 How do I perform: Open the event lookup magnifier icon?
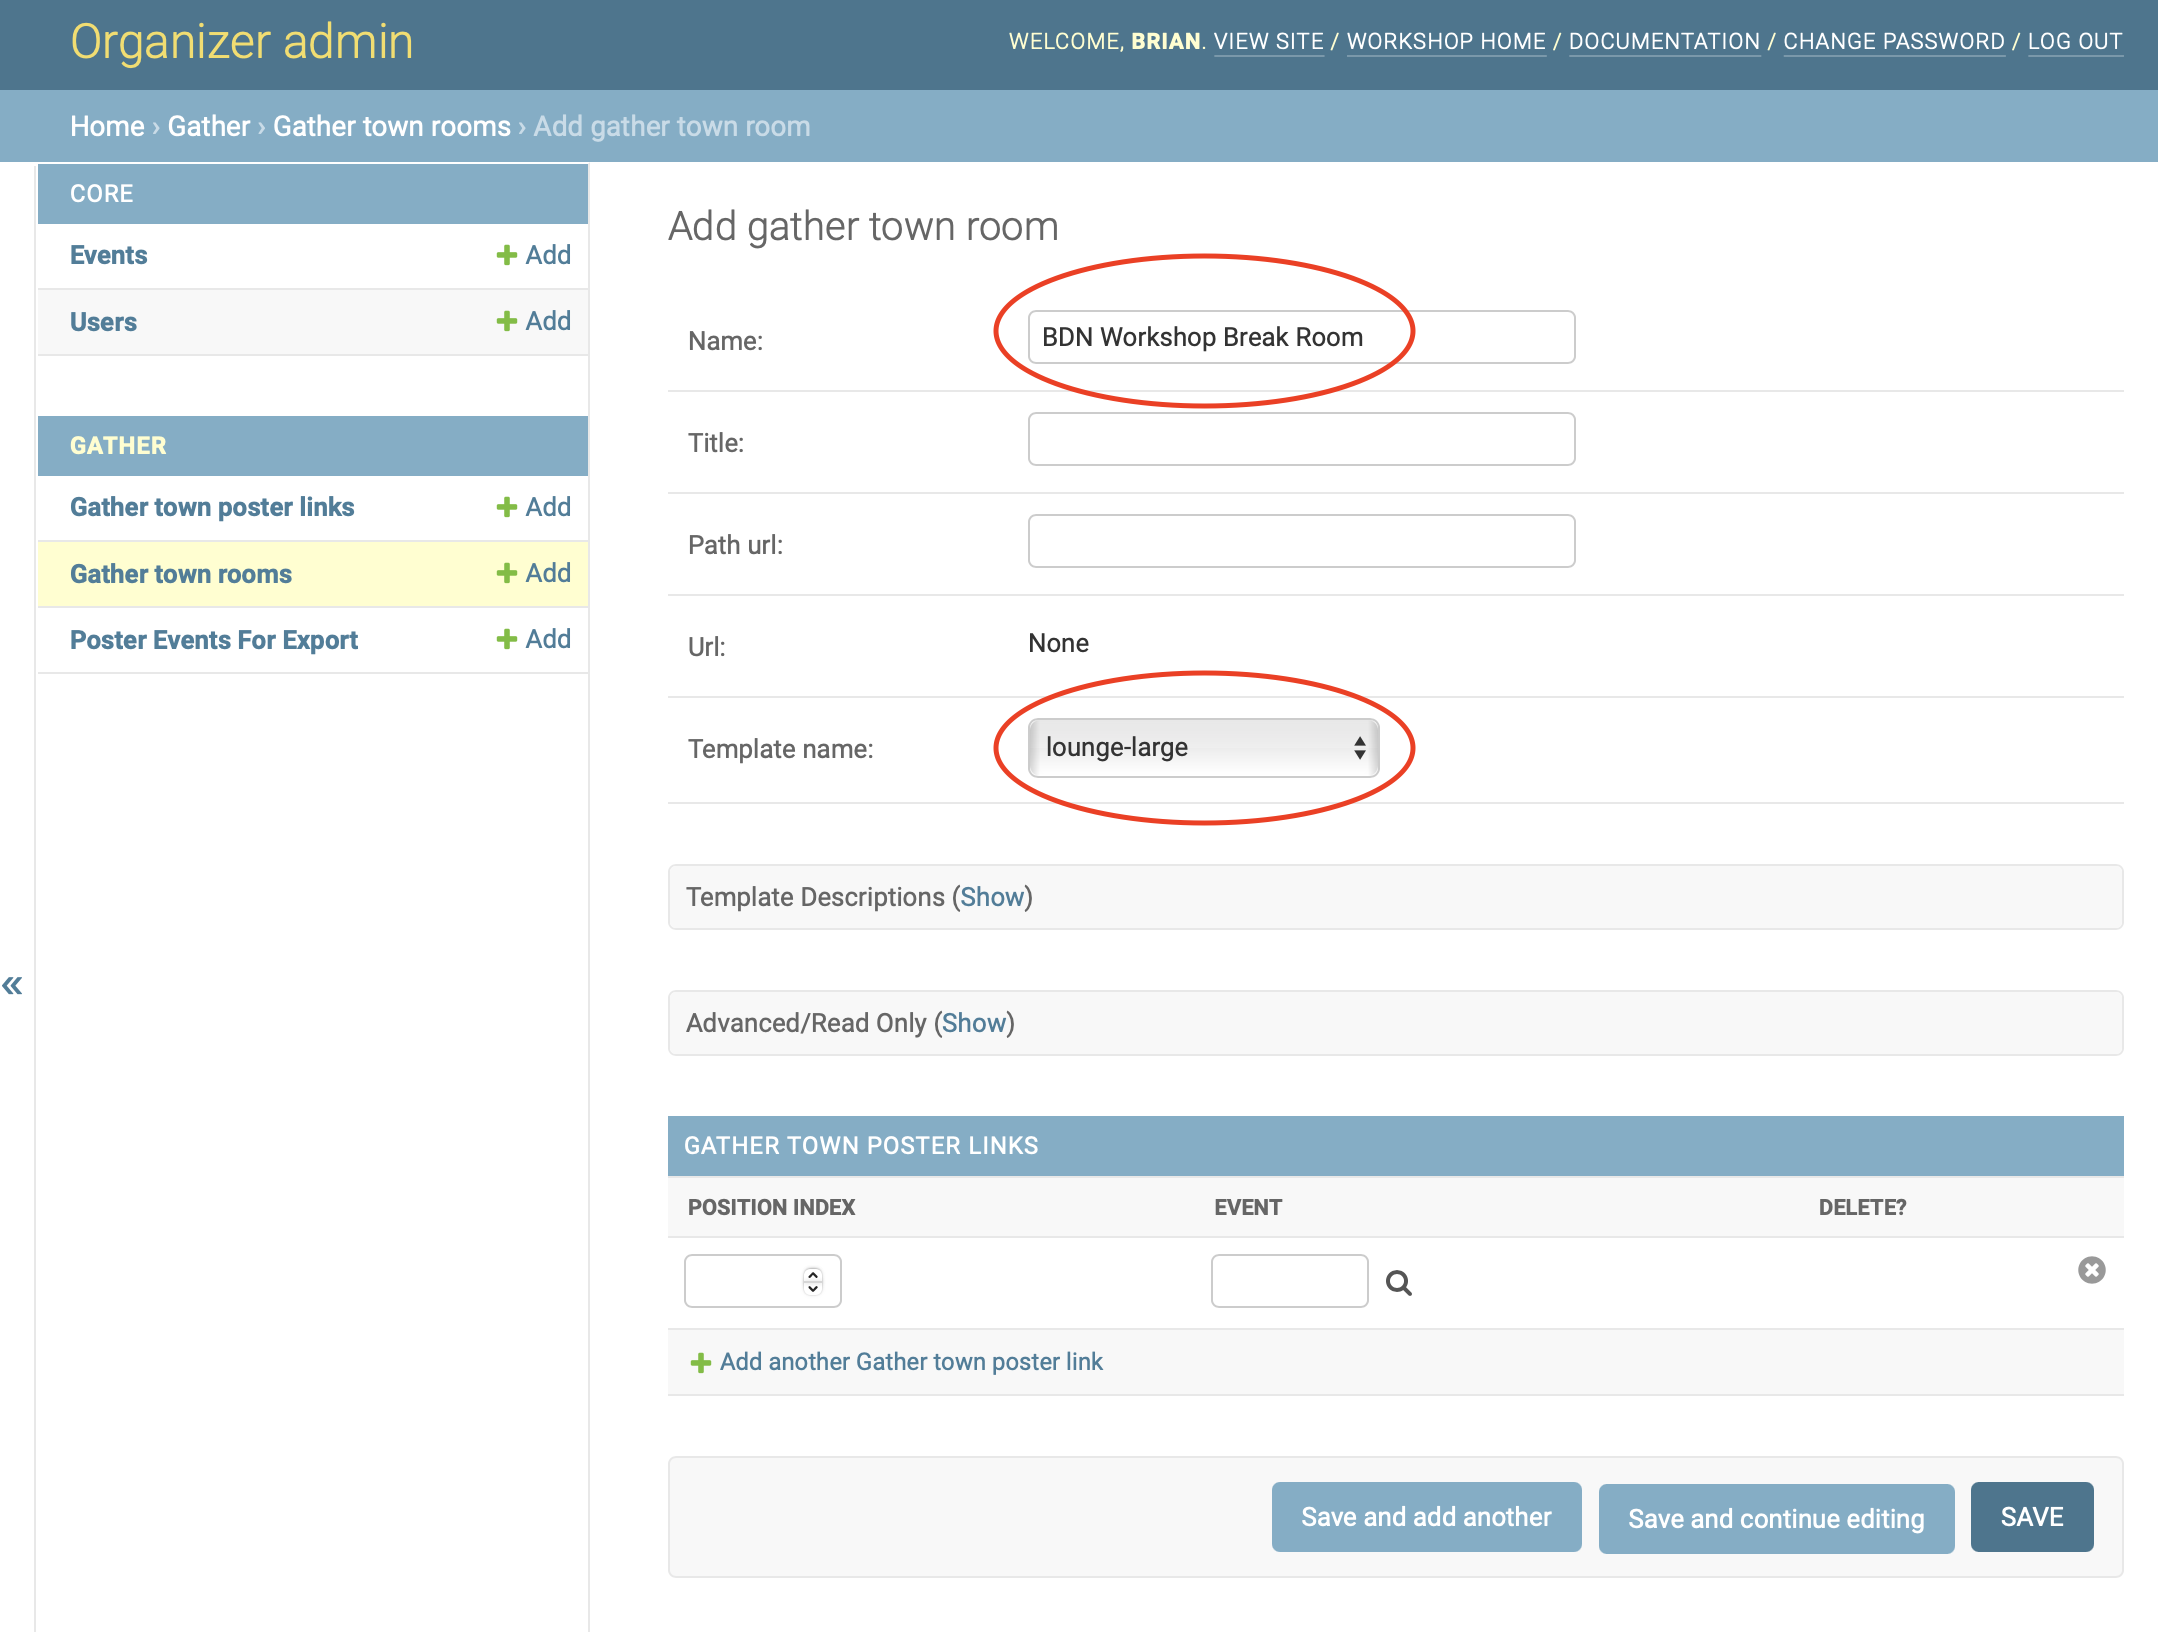point(1398,1283)
